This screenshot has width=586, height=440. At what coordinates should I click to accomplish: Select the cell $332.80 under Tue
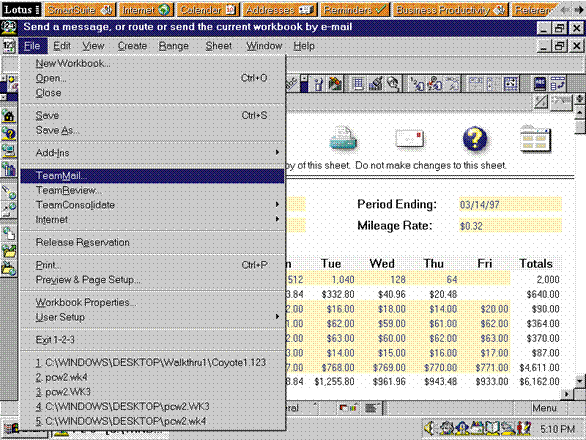pos(331,294)
